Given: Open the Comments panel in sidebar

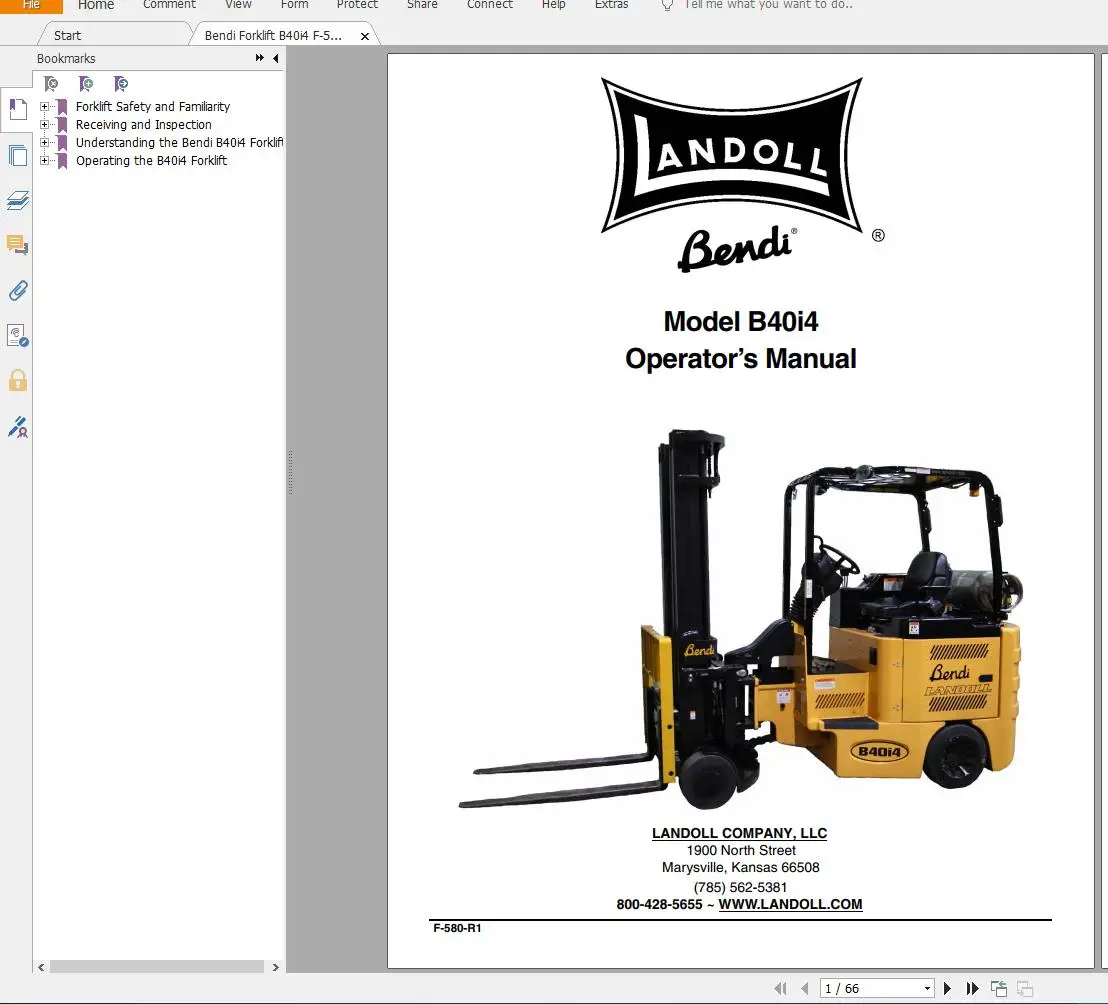Looking at the screenshot, I should point(17,245).
